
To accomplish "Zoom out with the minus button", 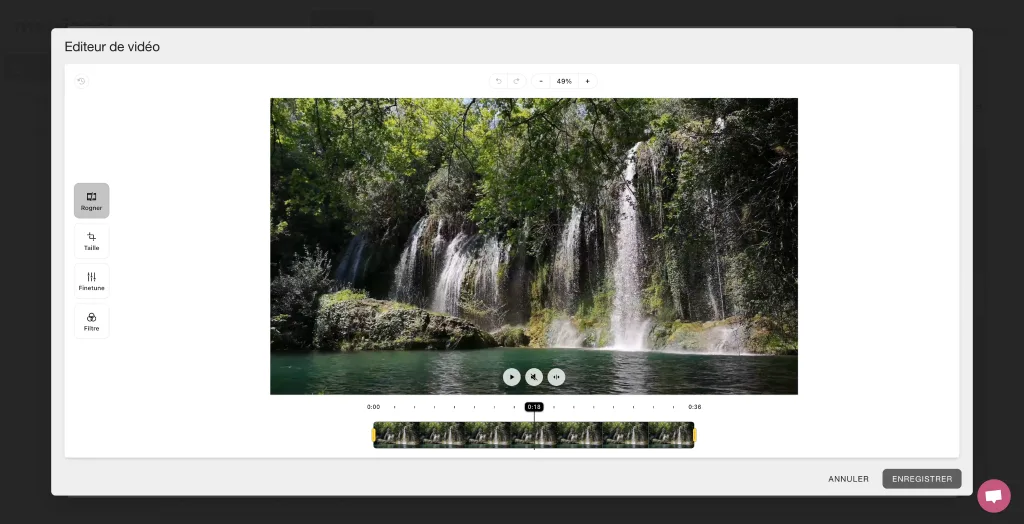I will point(541,81).
